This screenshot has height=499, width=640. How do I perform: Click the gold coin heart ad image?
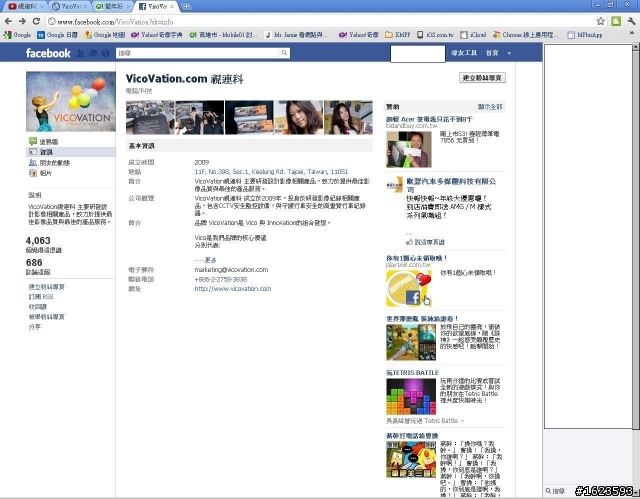[409, 288]
